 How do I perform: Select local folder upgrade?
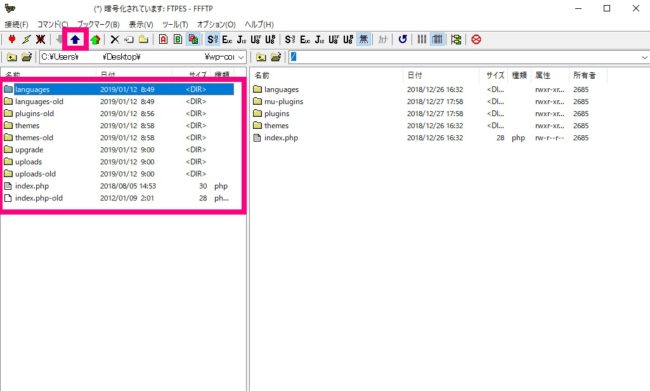pos(29,150)
